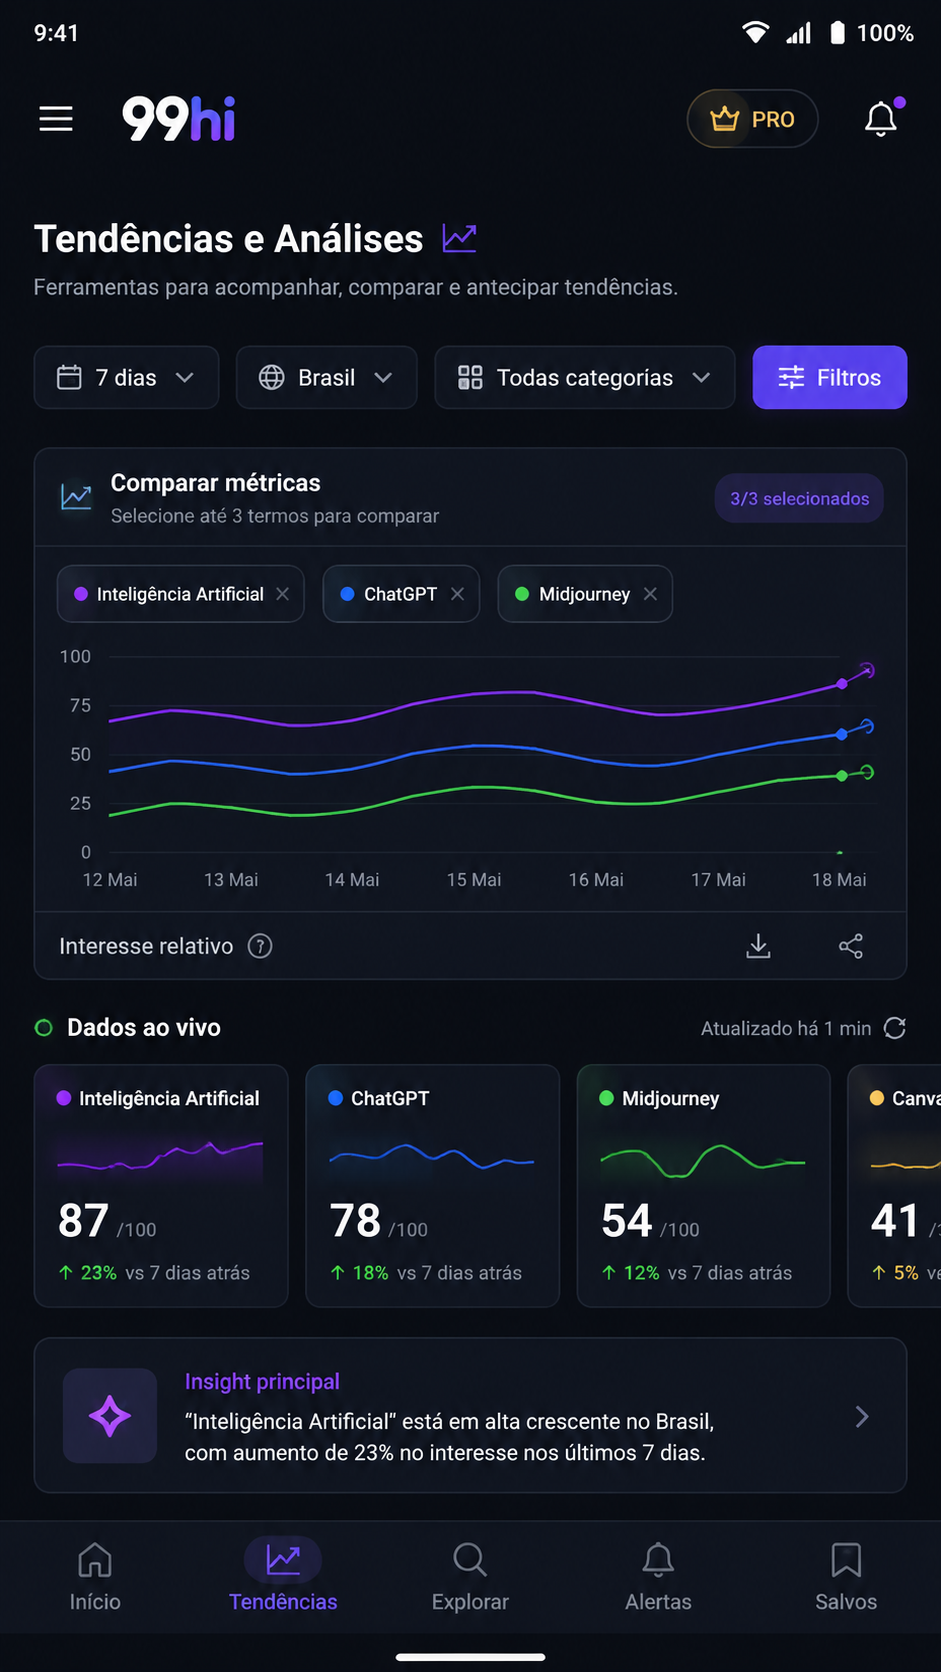Open the Brasil region dropdown

tap(326, 377)
